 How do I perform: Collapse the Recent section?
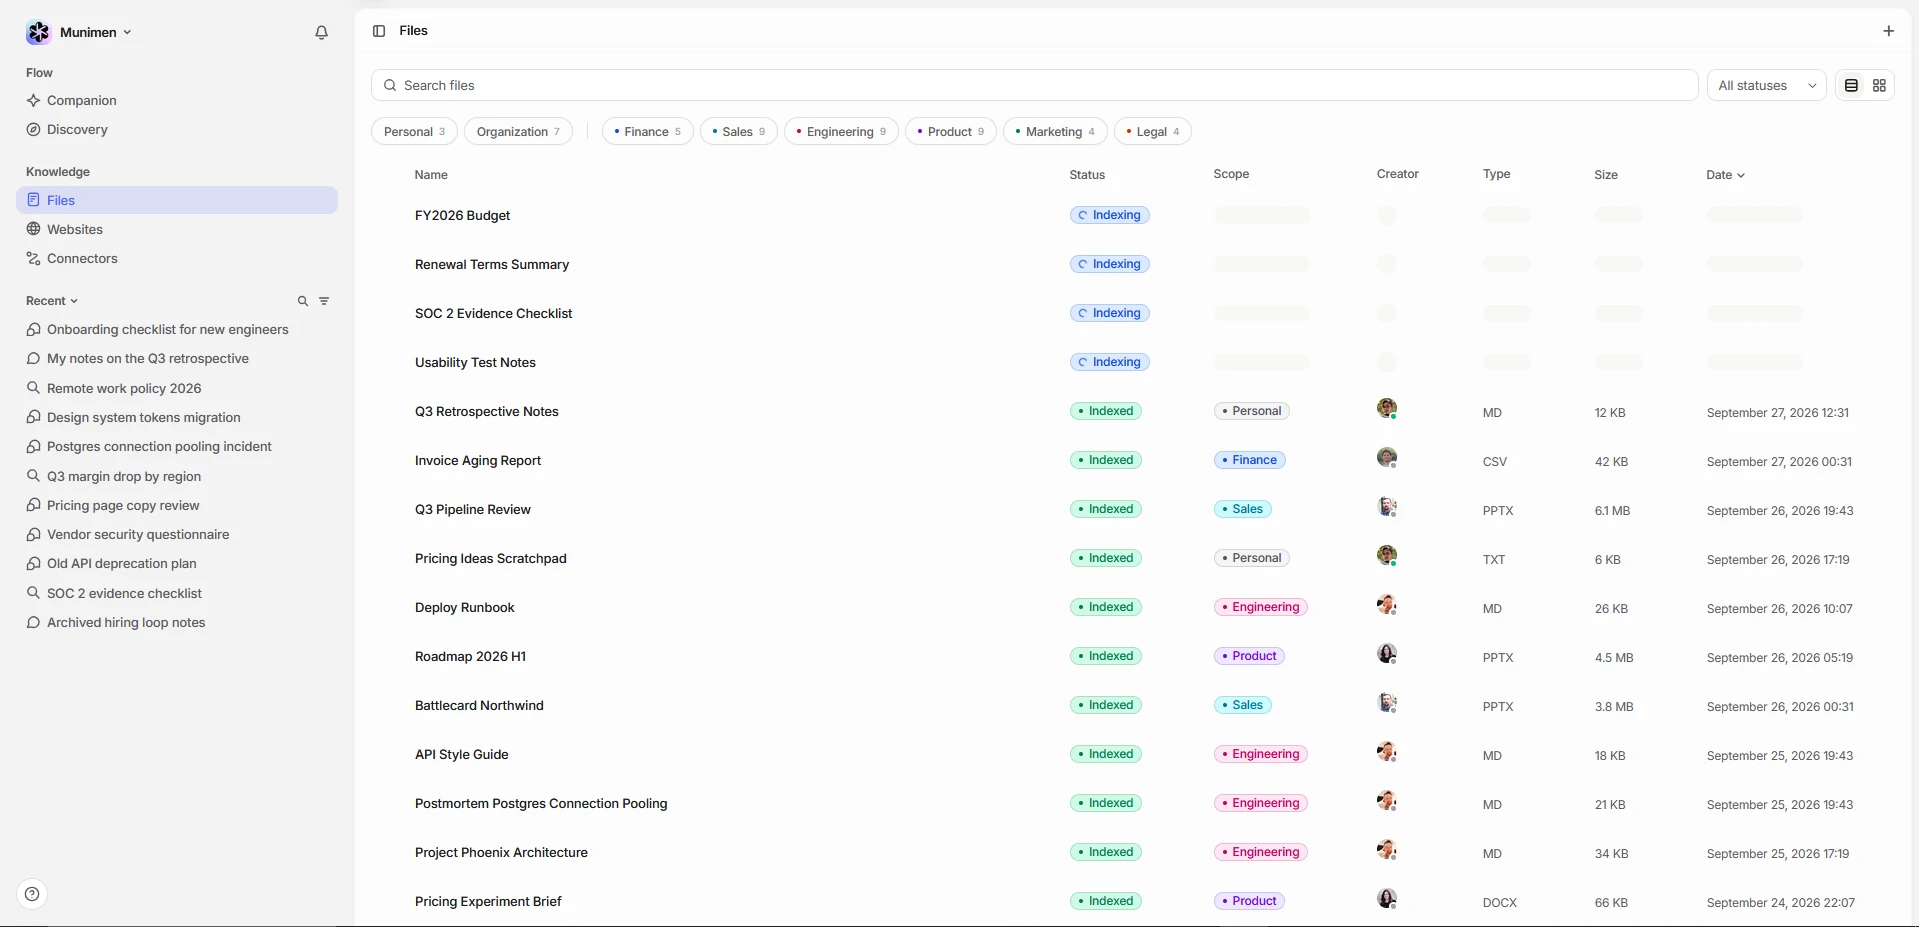pyautogui.click(x=52, y=301)
